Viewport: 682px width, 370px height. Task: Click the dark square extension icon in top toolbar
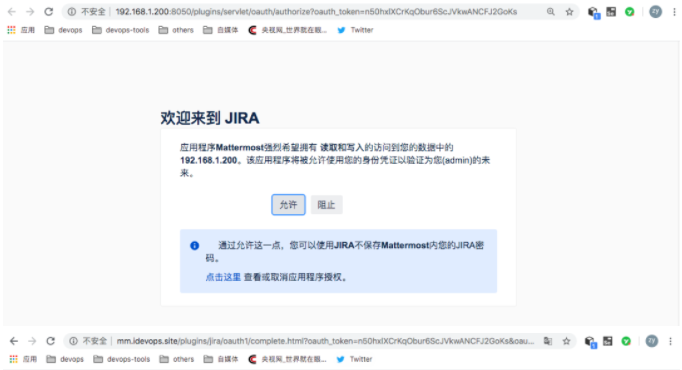click(611, 12)
